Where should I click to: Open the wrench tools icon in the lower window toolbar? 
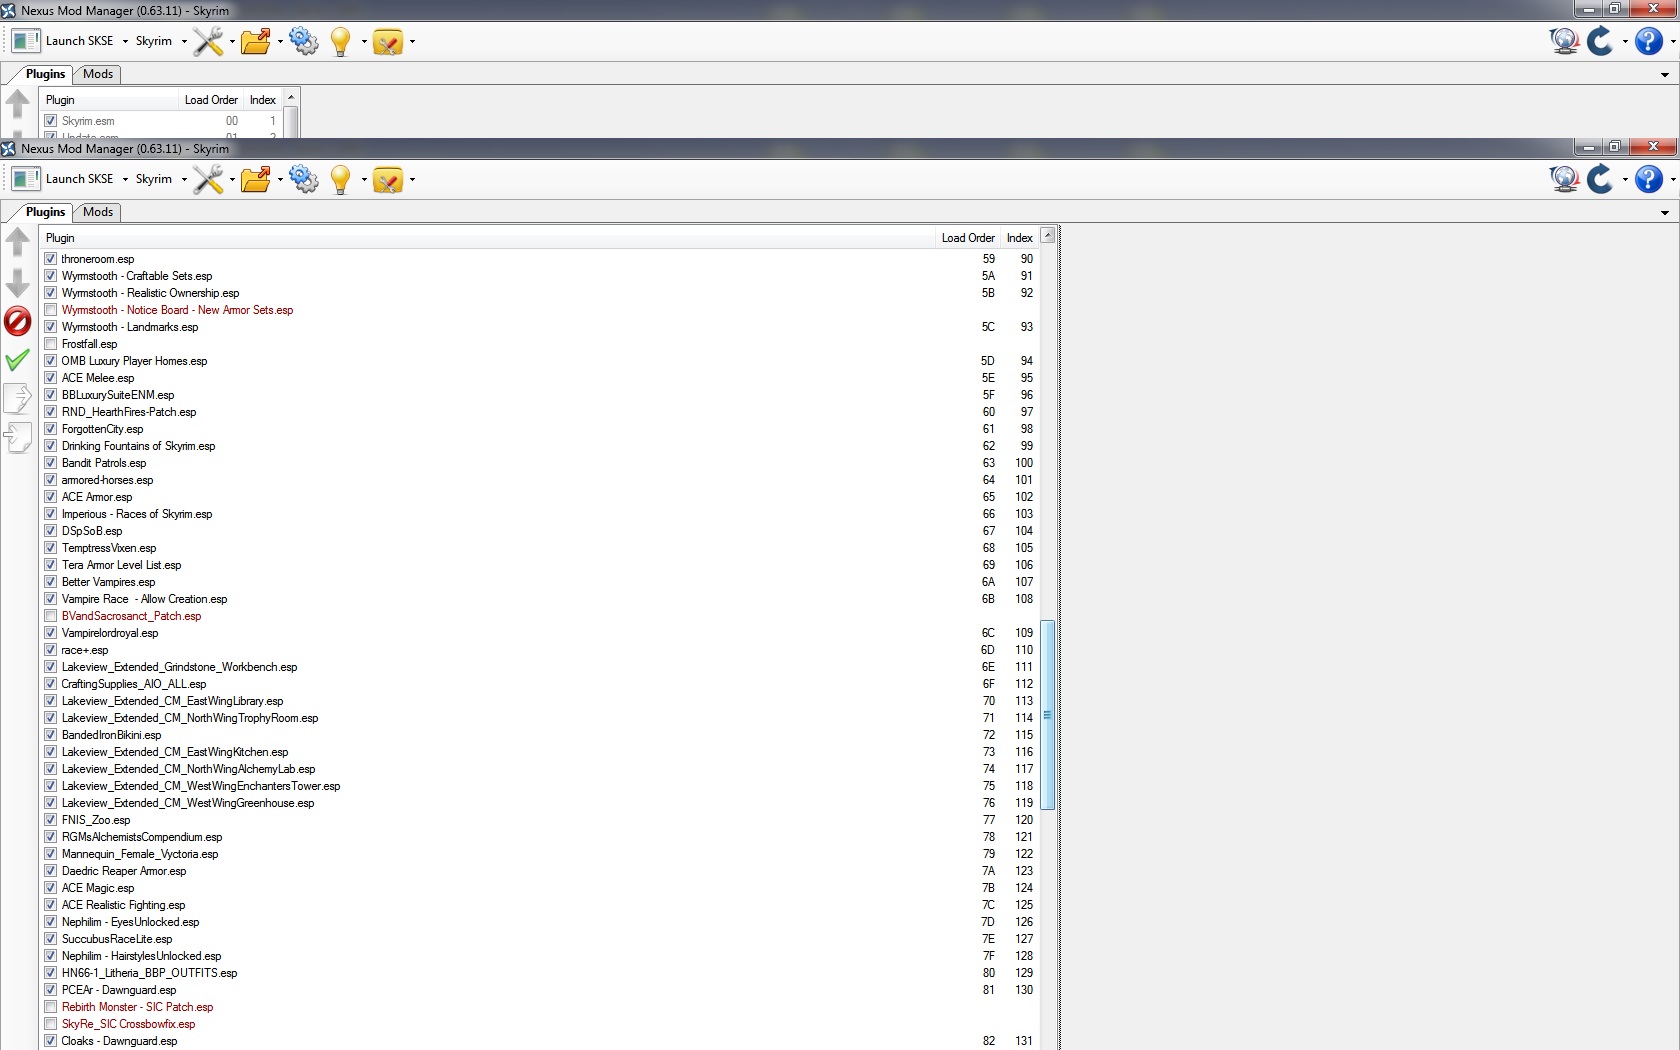coord(208,179)
